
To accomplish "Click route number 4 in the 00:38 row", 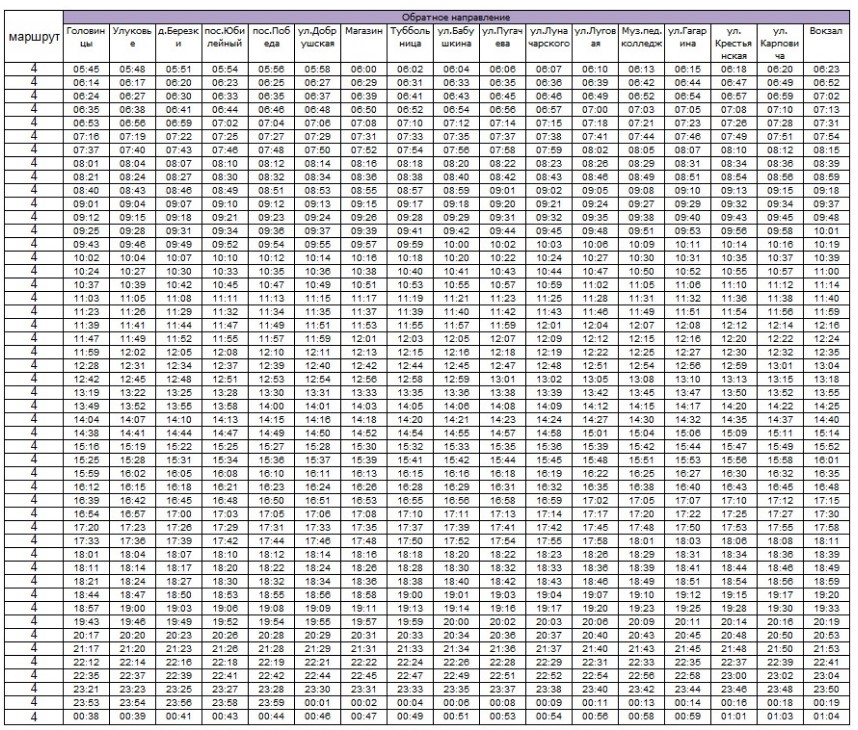I will (34, 715).
